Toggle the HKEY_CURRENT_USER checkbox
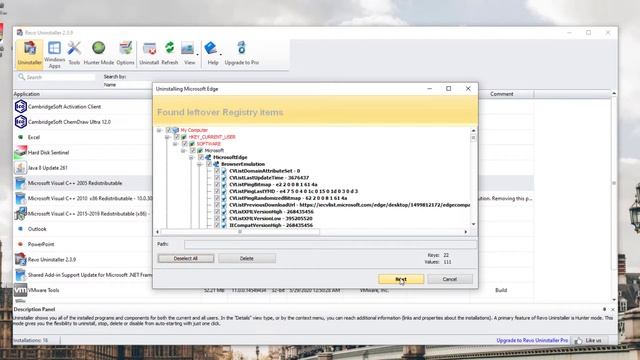The height and width of the screenshot is (360, 640). click(x=176, y=137)
